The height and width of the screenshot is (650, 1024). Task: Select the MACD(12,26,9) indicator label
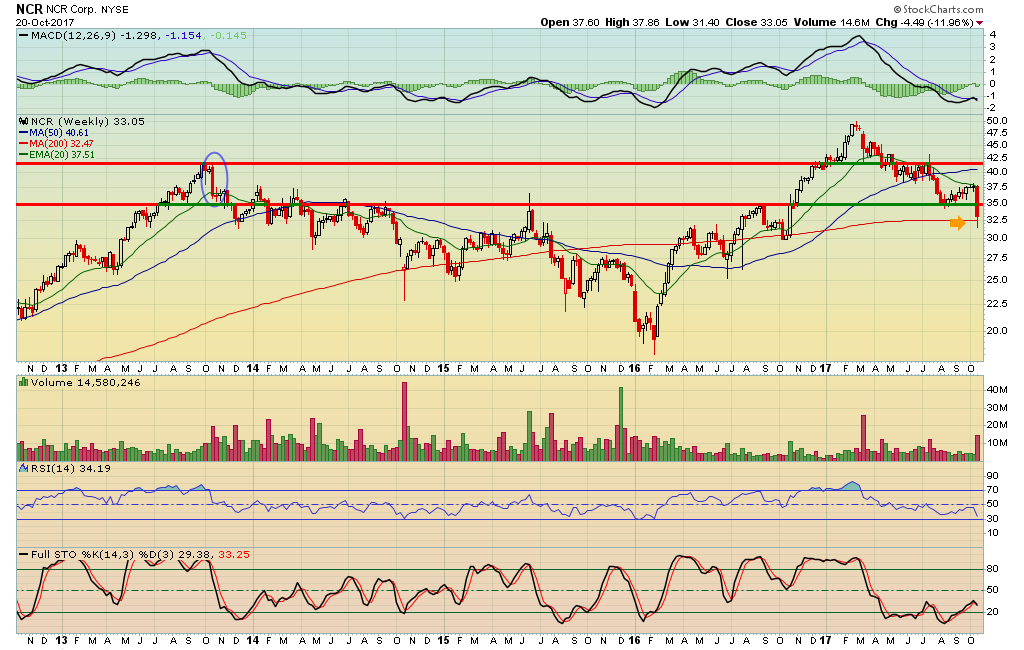[72, 36]
